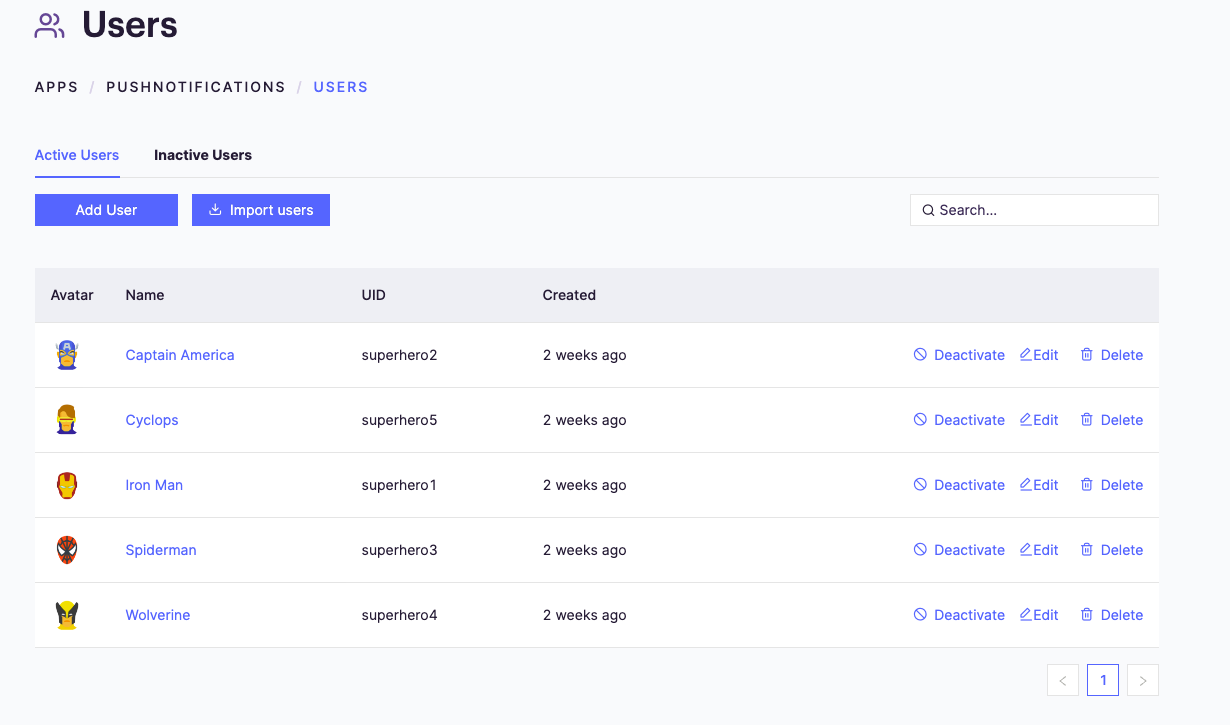Click the Add User button
The image size is (1230, 725).
tap(106, 210)
